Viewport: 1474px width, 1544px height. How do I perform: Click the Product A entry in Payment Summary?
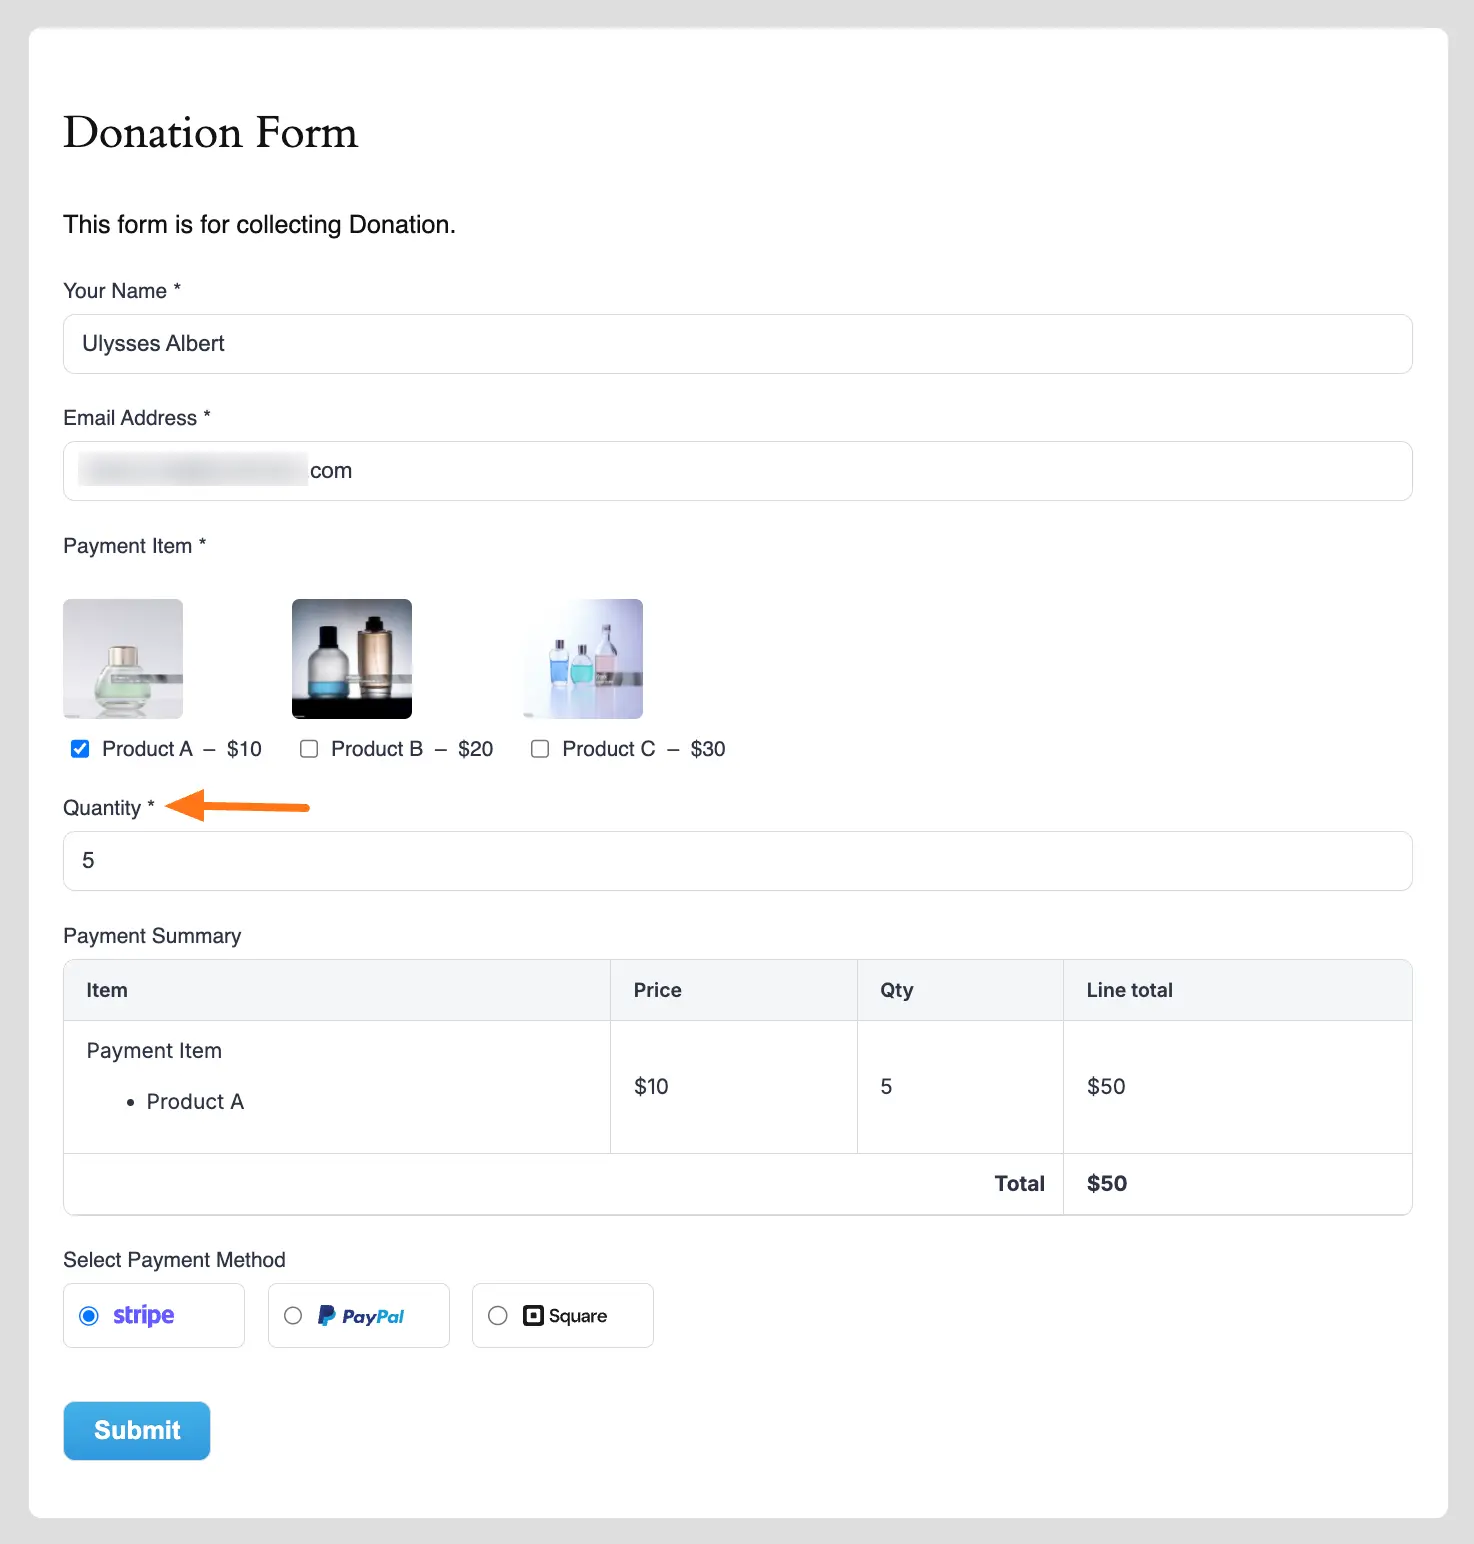[x=196, y=1101]
